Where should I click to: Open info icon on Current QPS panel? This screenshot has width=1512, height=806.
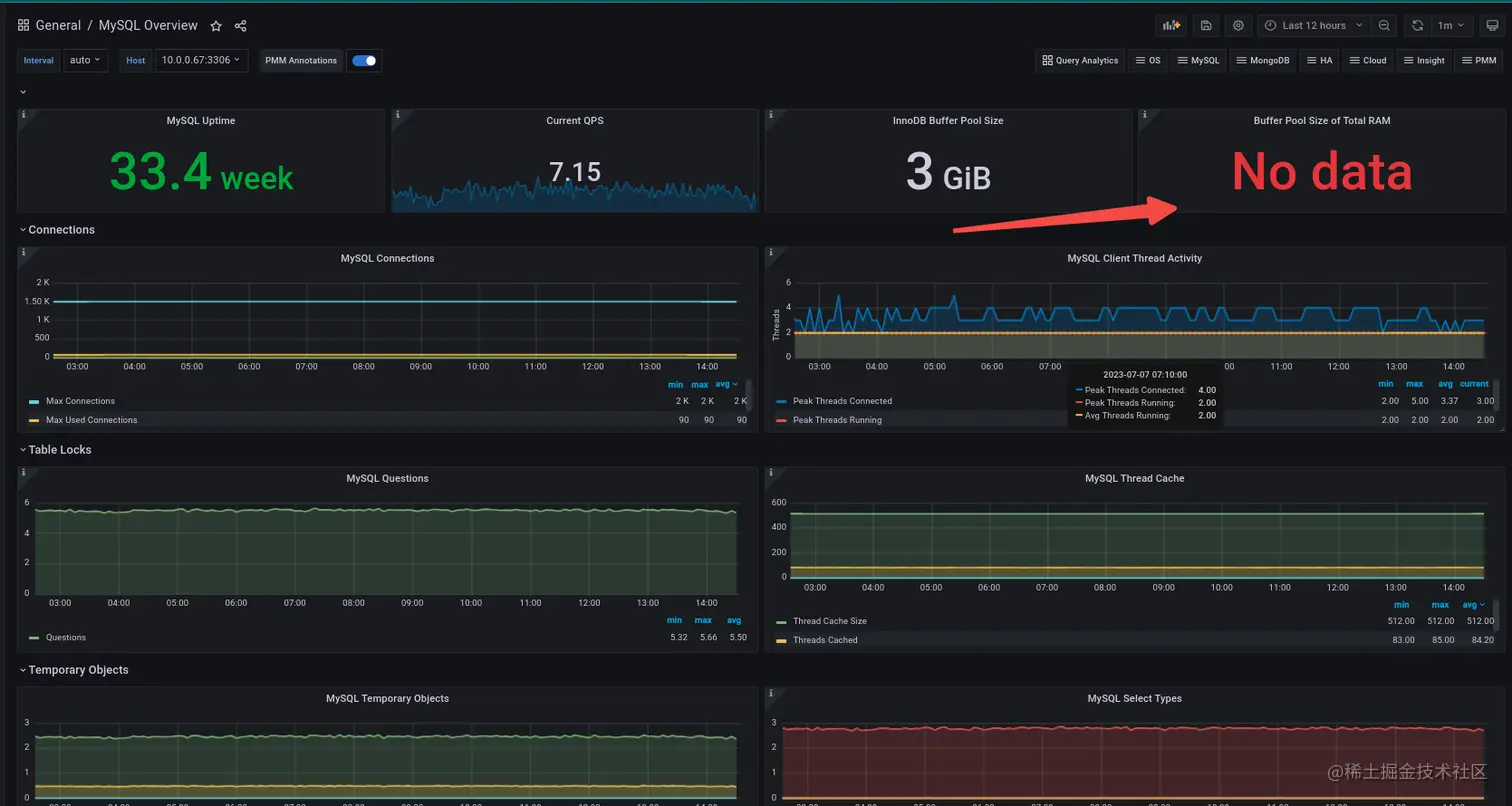point(397,114)
